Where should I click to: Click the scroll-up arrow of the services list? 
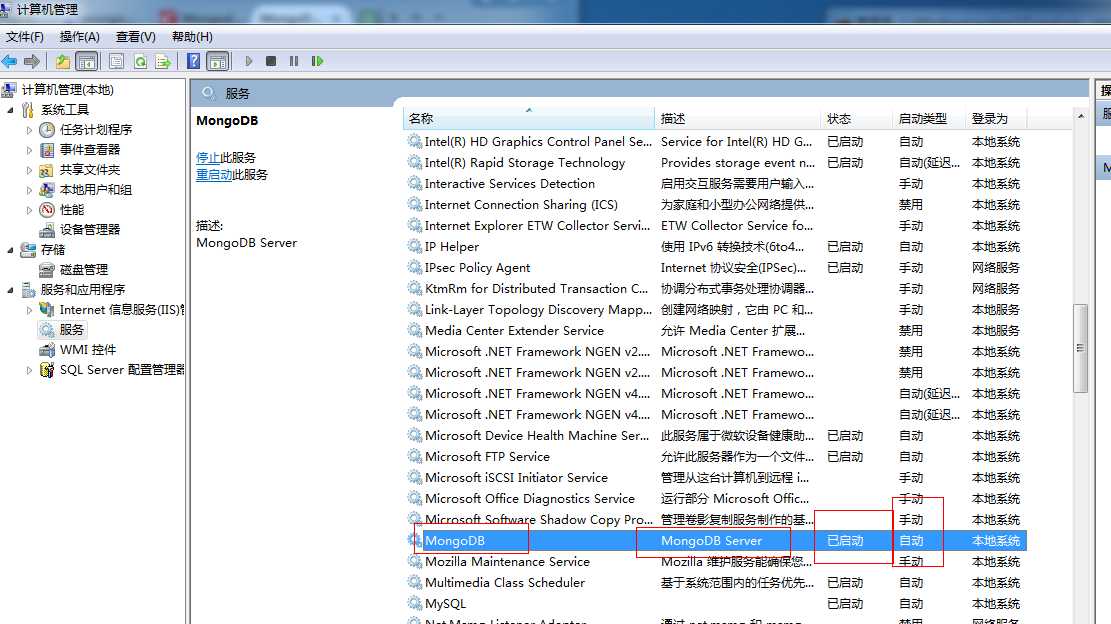point(1080,116)
